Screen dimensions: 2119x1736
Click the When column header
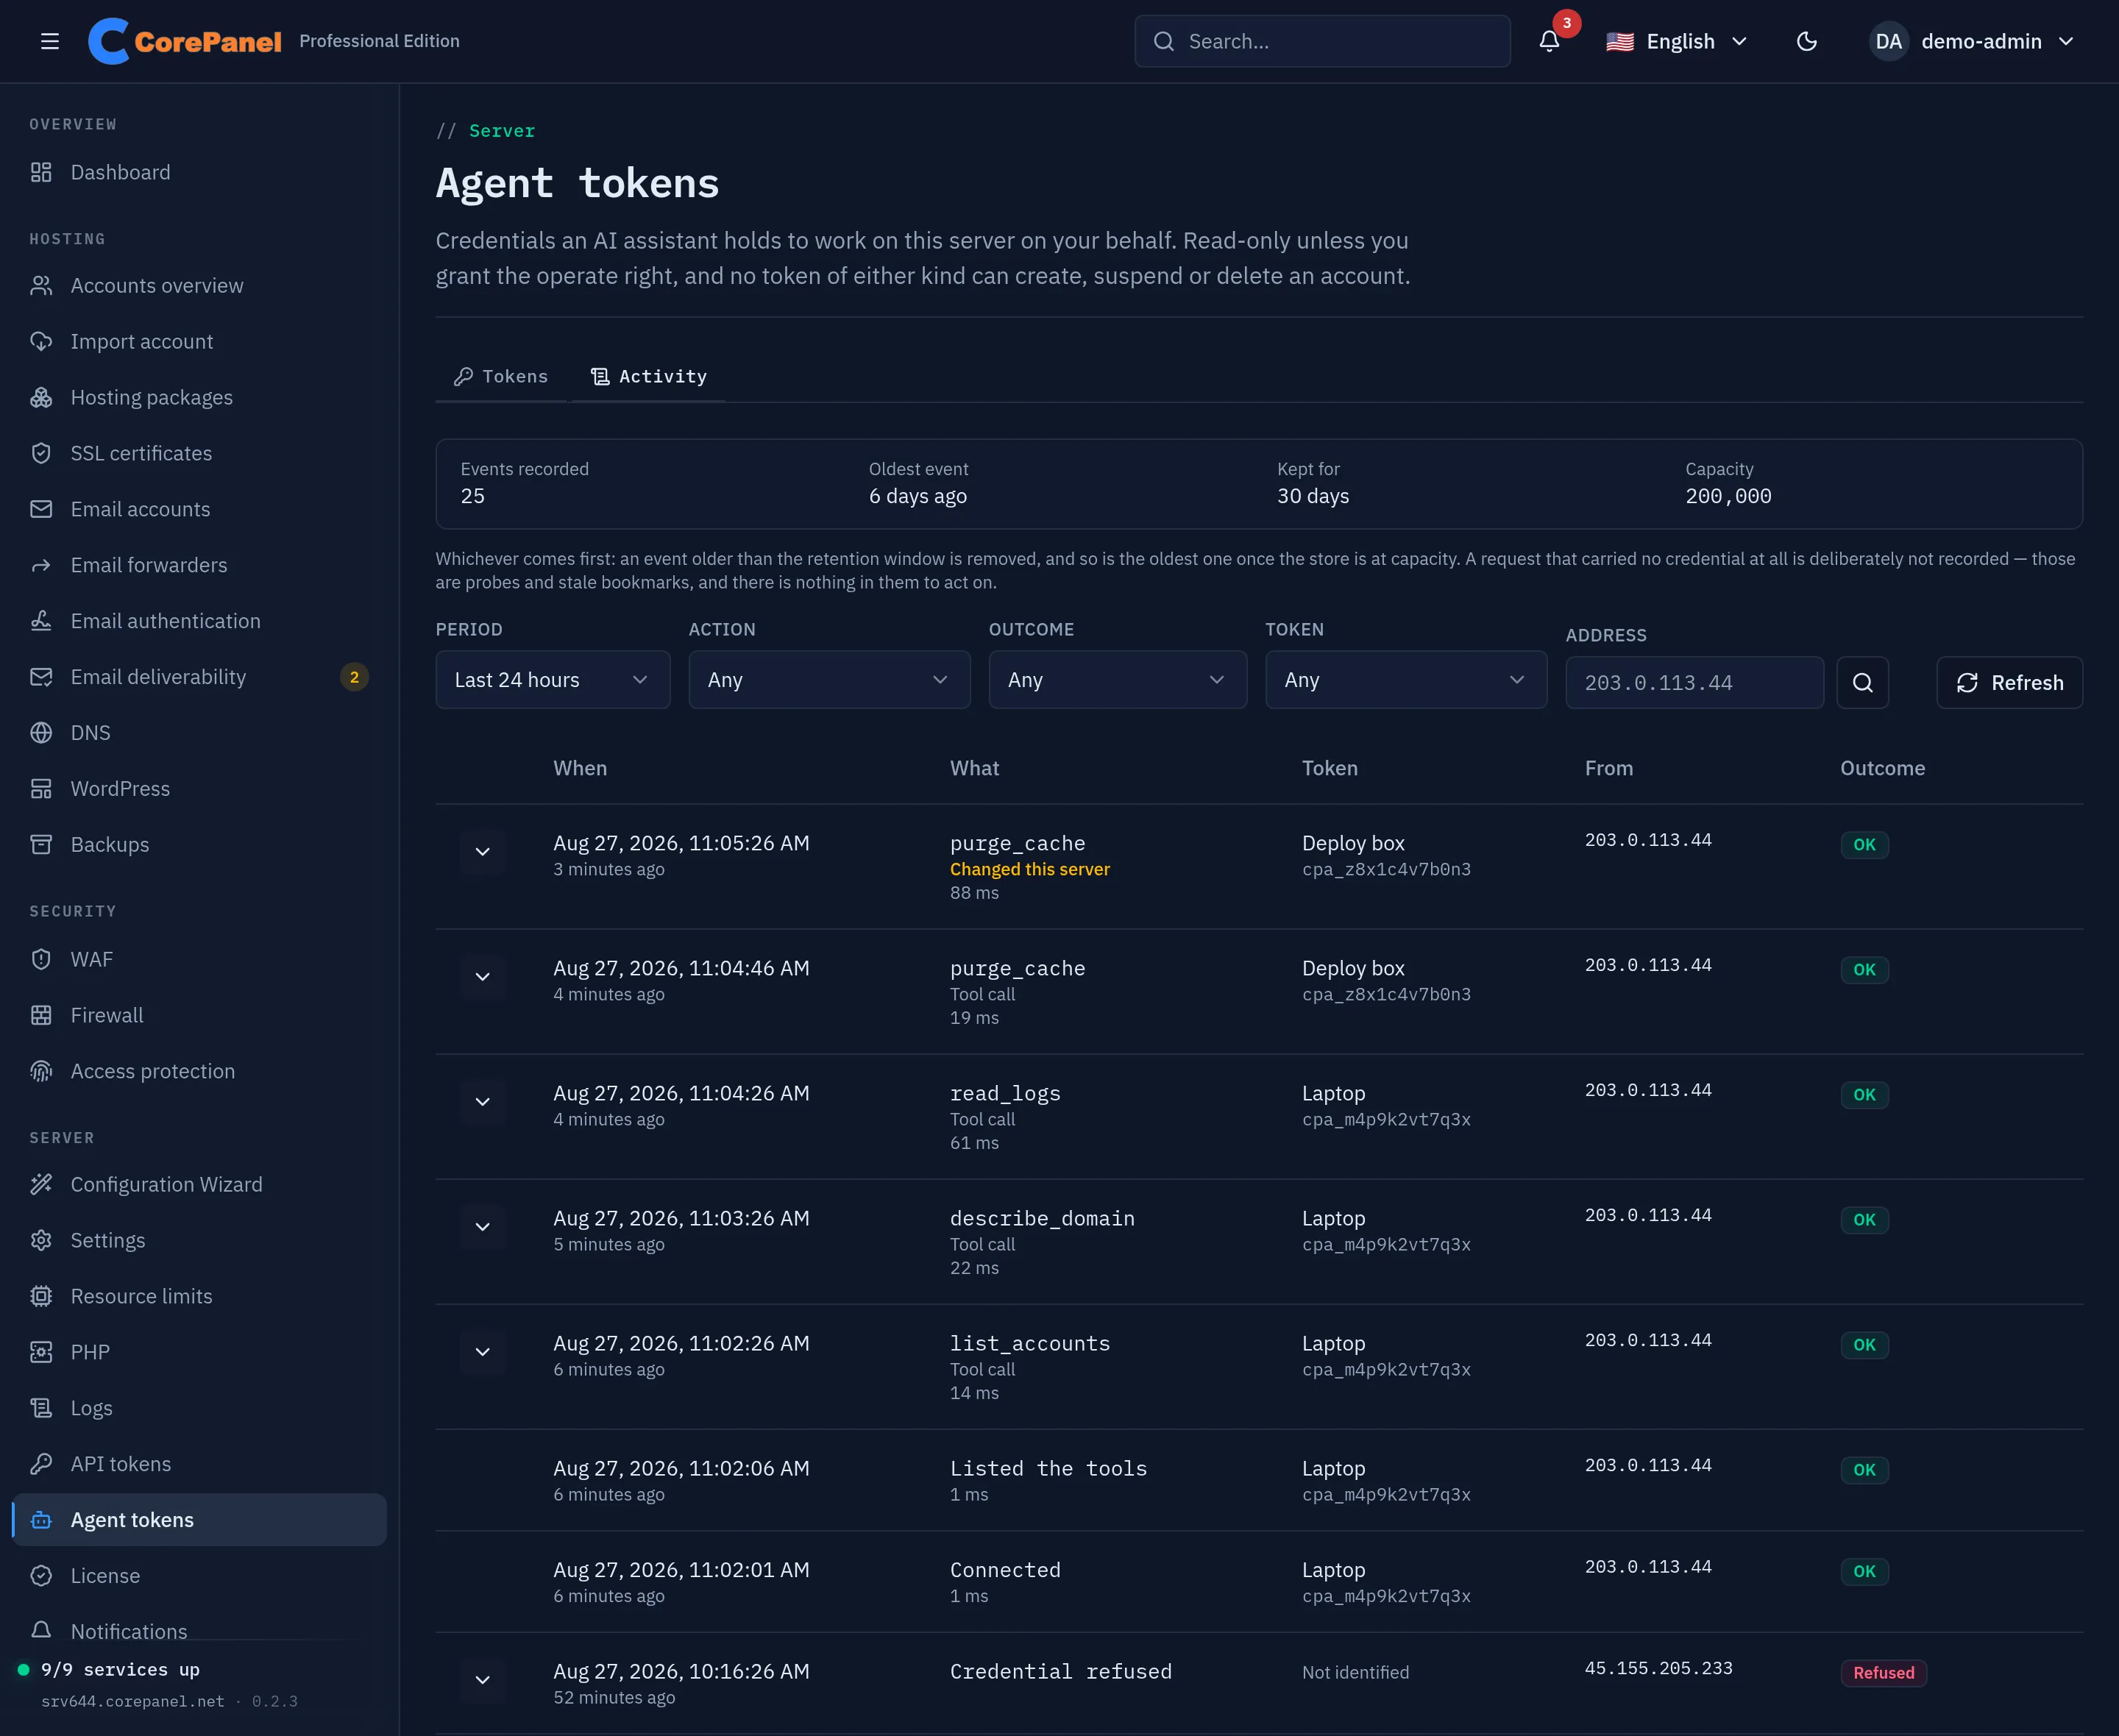580,769
